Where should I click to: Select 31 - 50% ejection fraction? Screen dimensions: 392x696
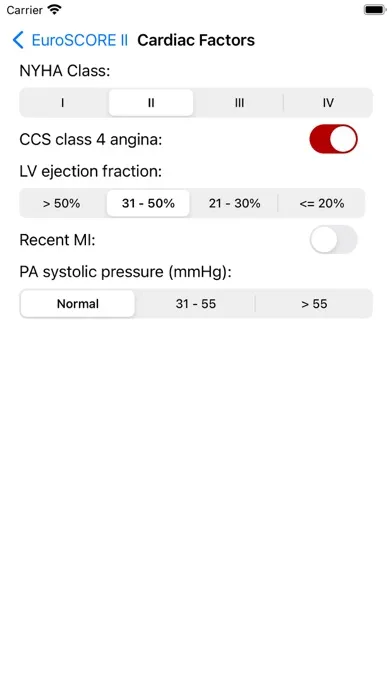[148, 203]
